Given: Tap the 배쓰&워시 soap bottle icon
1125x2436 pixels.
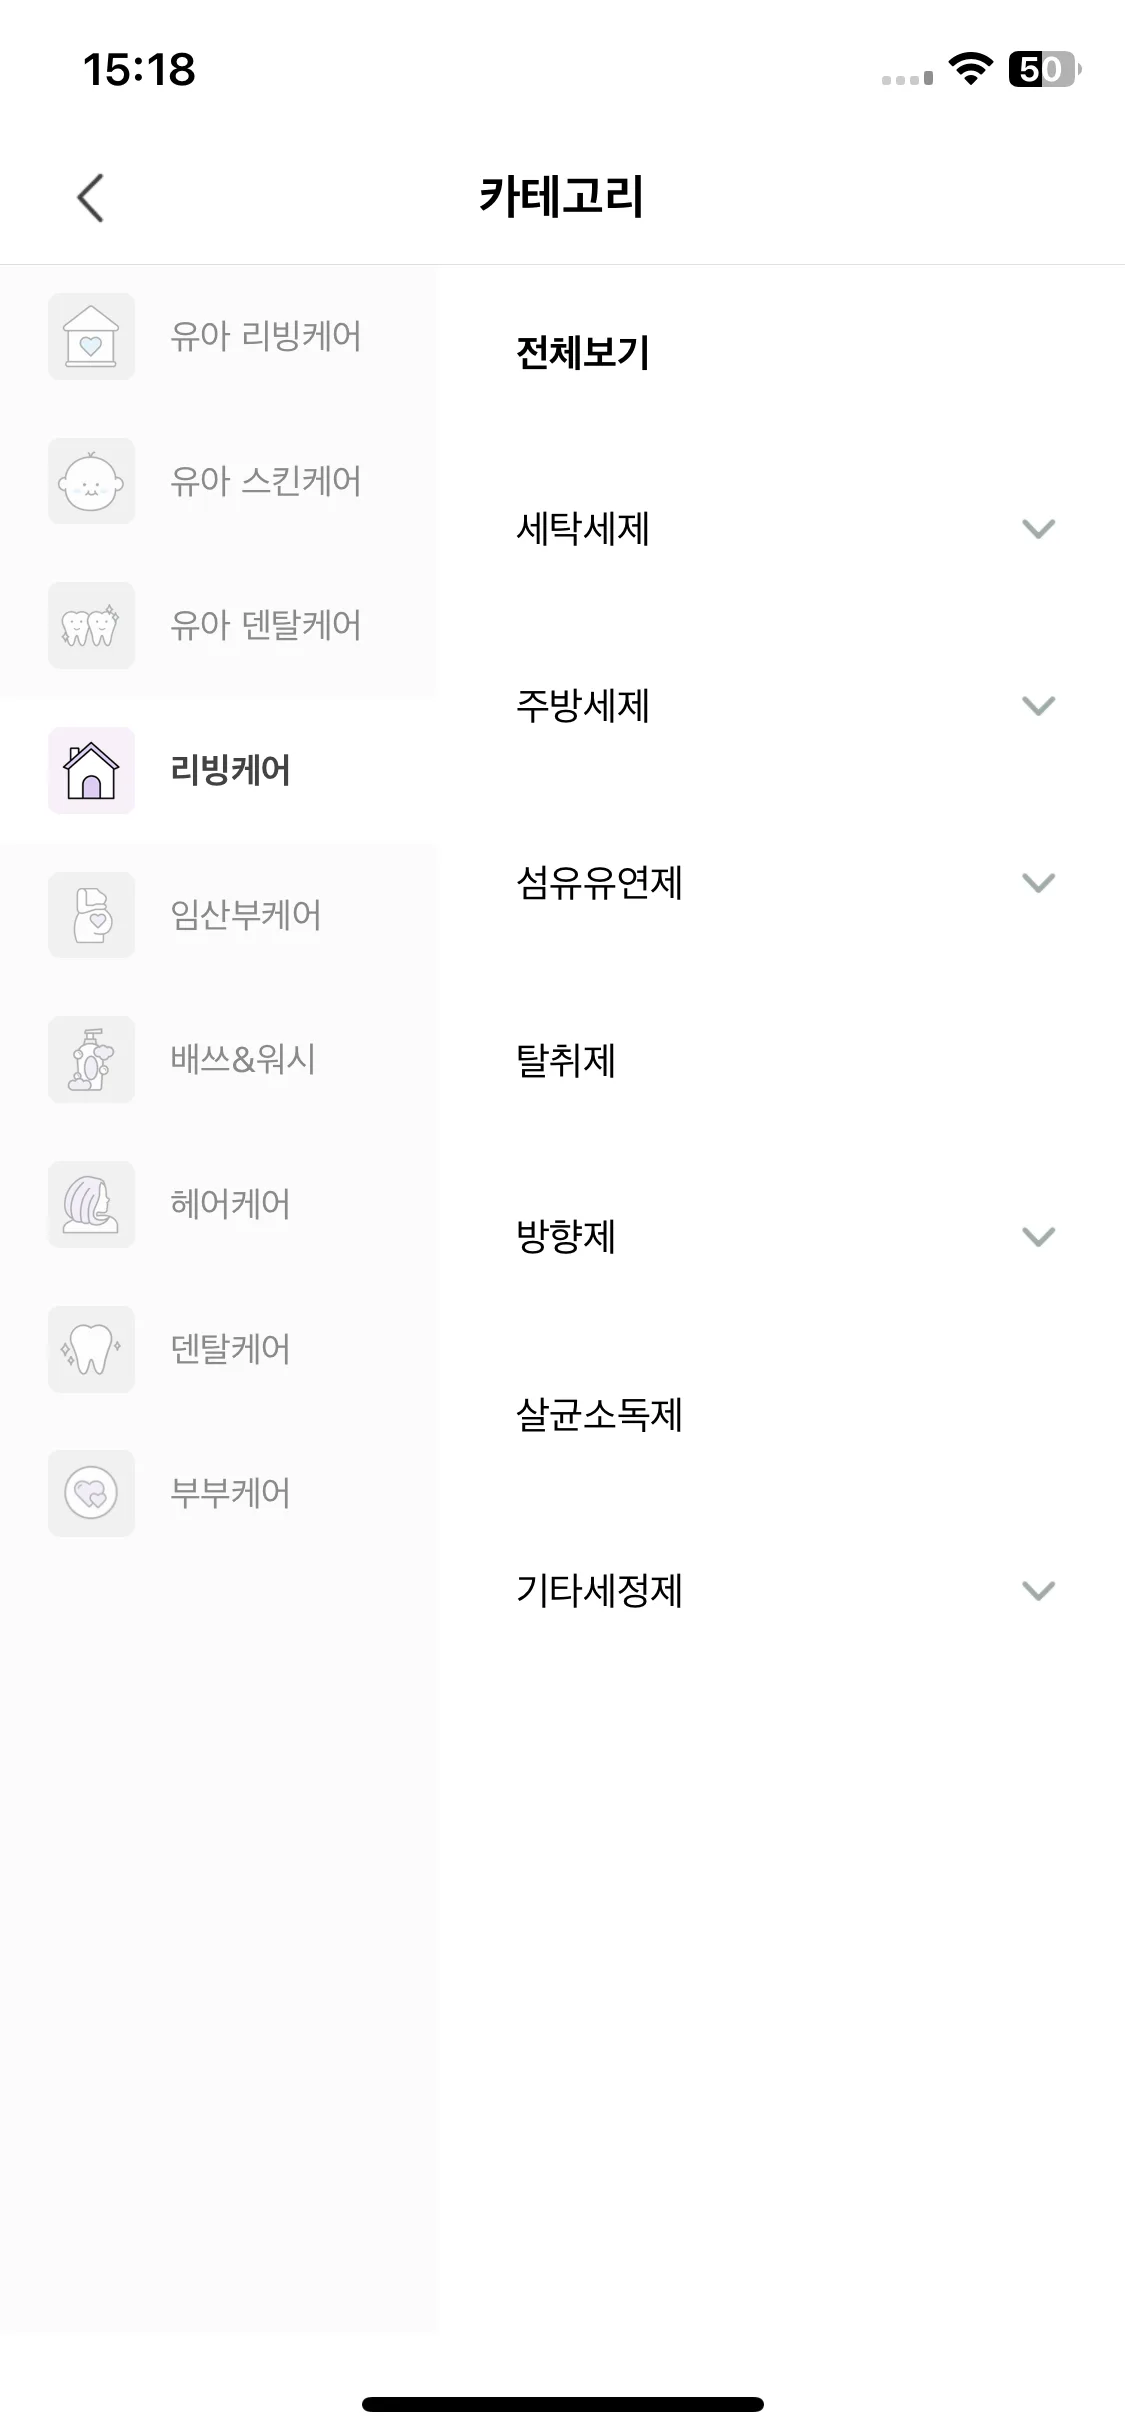Looking at the screenshot, I should click(x=91, y=1059).
